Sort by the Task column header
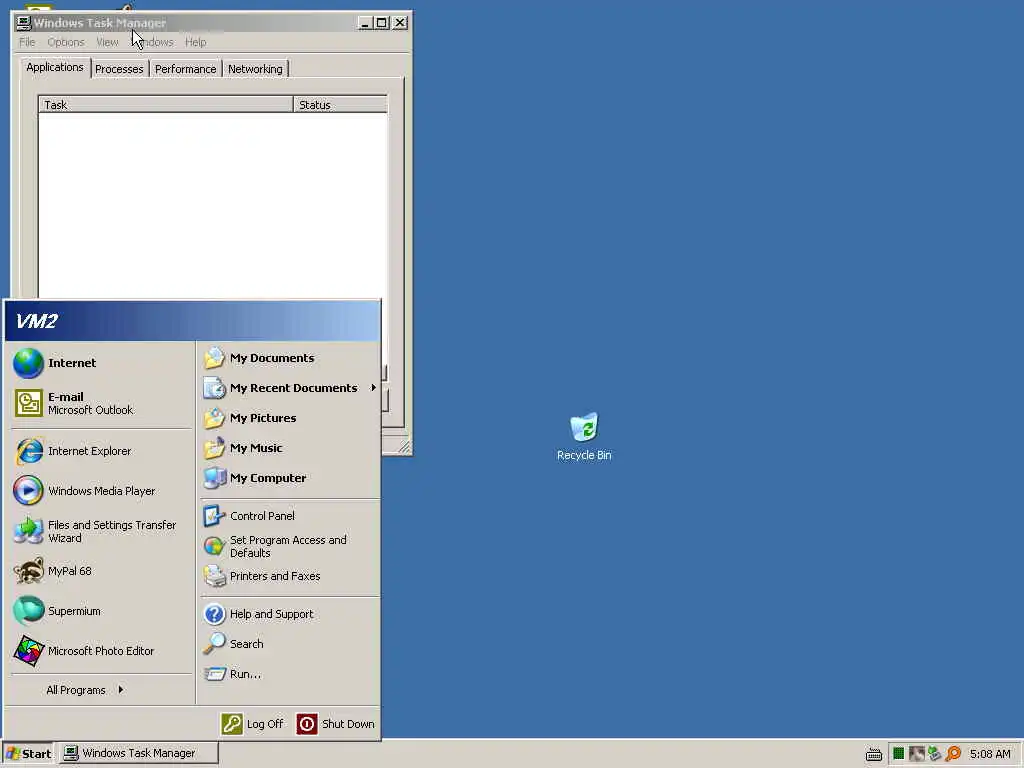This screenshot has width=1024, height=768. 166,104
